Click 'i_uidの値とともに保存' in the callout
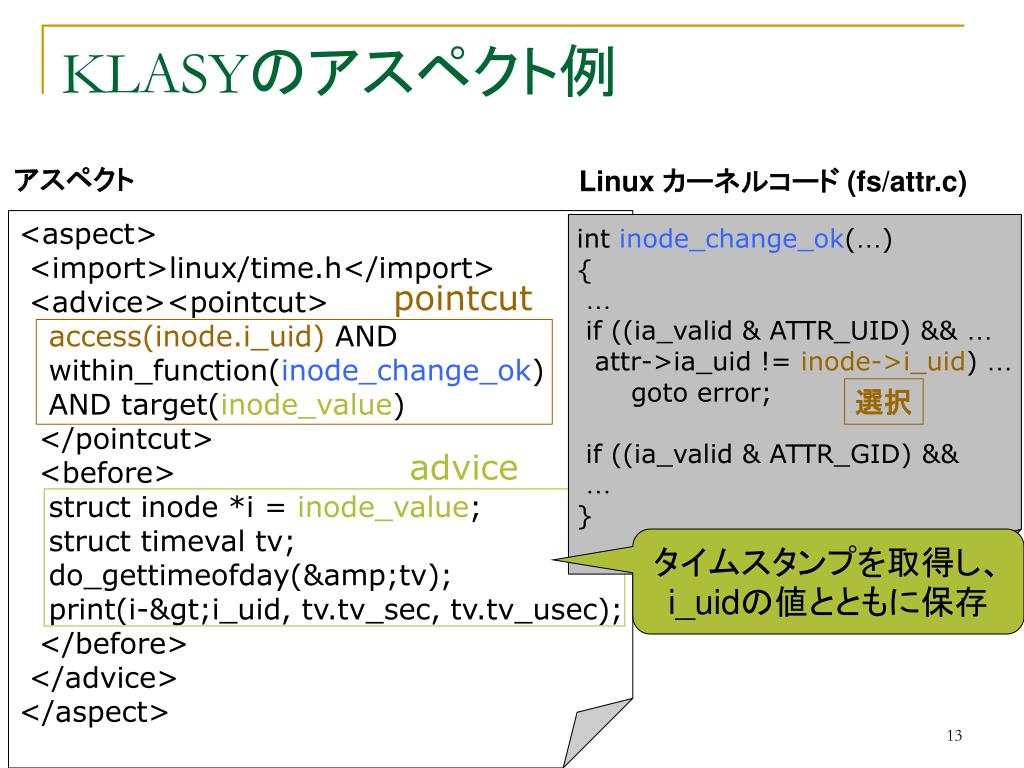This screenshot has height=768, width=1024. coord(827,602)
